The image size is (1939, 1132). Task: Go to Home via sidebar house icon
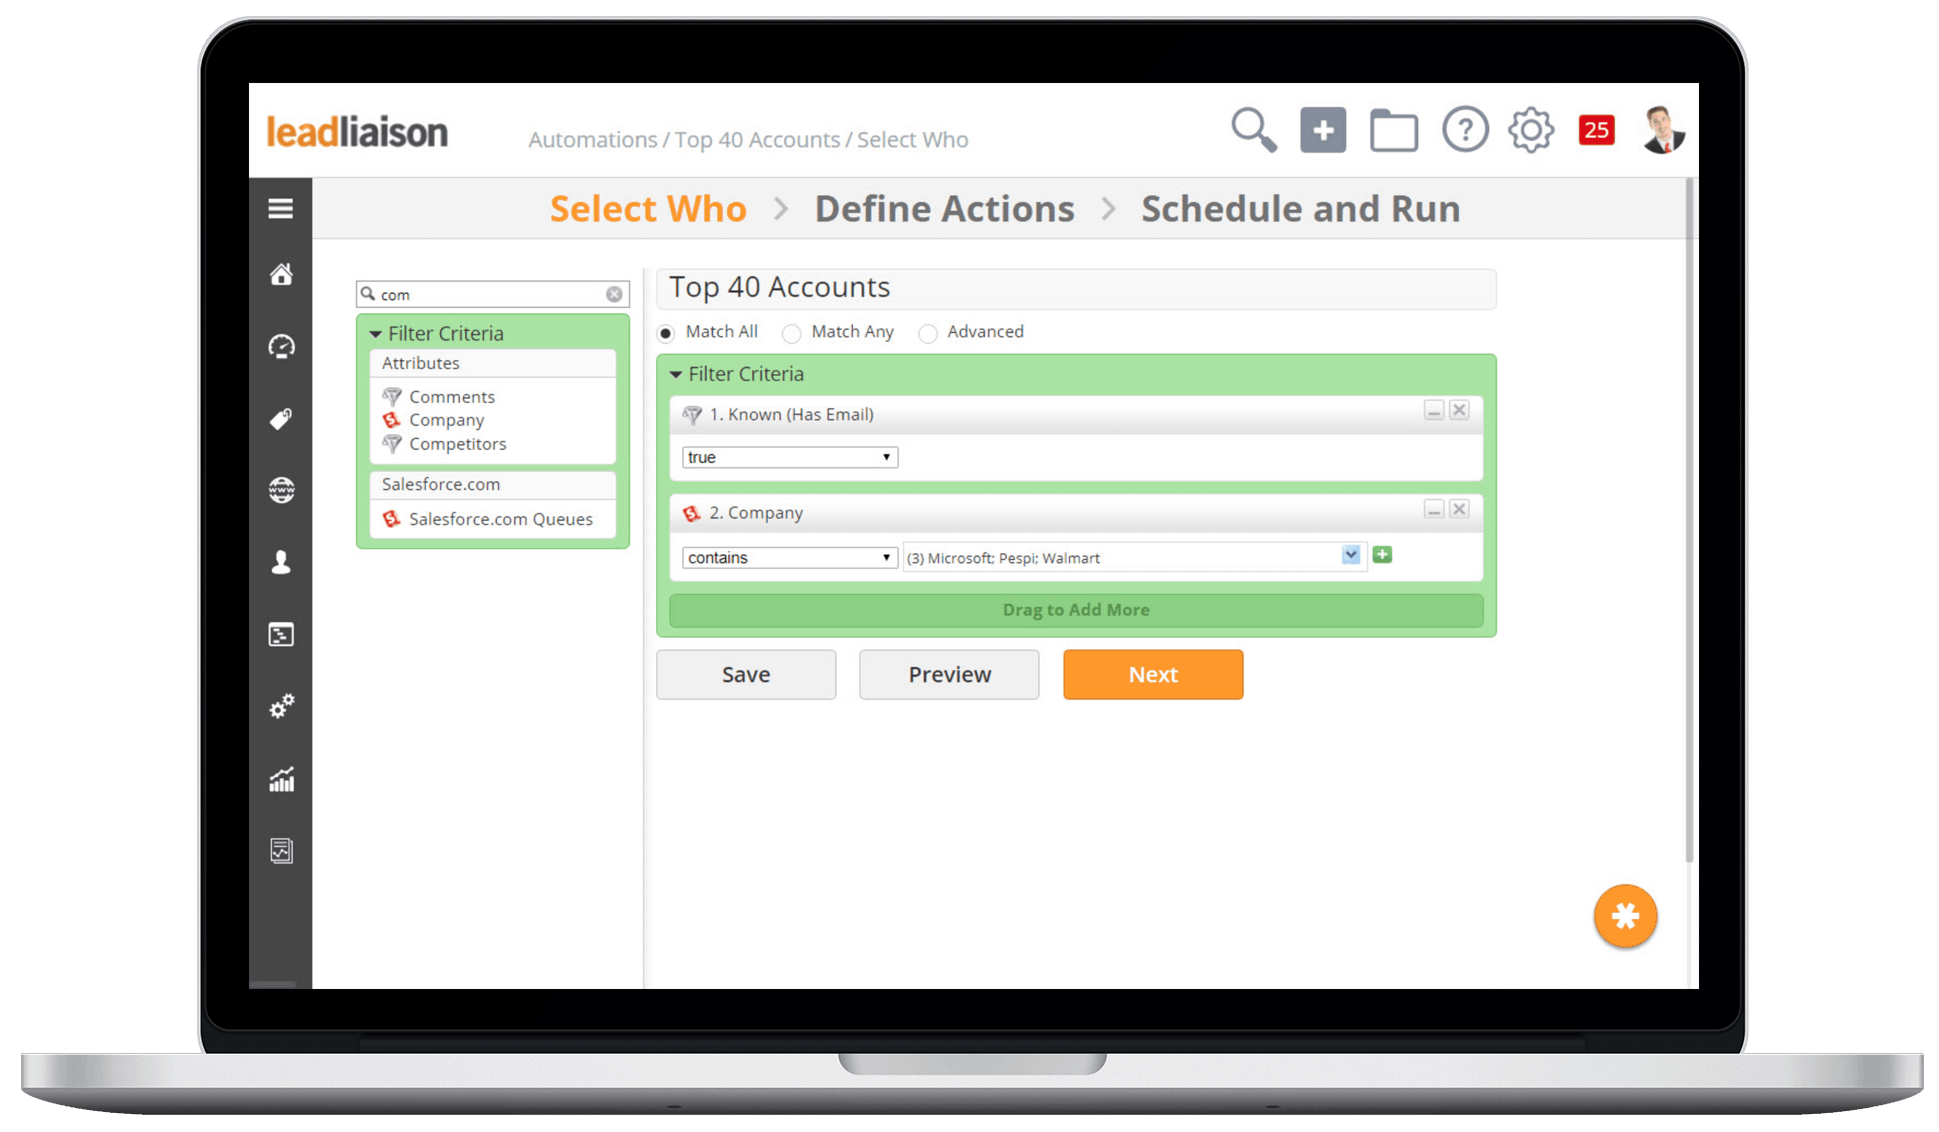[x=281, y=274]
